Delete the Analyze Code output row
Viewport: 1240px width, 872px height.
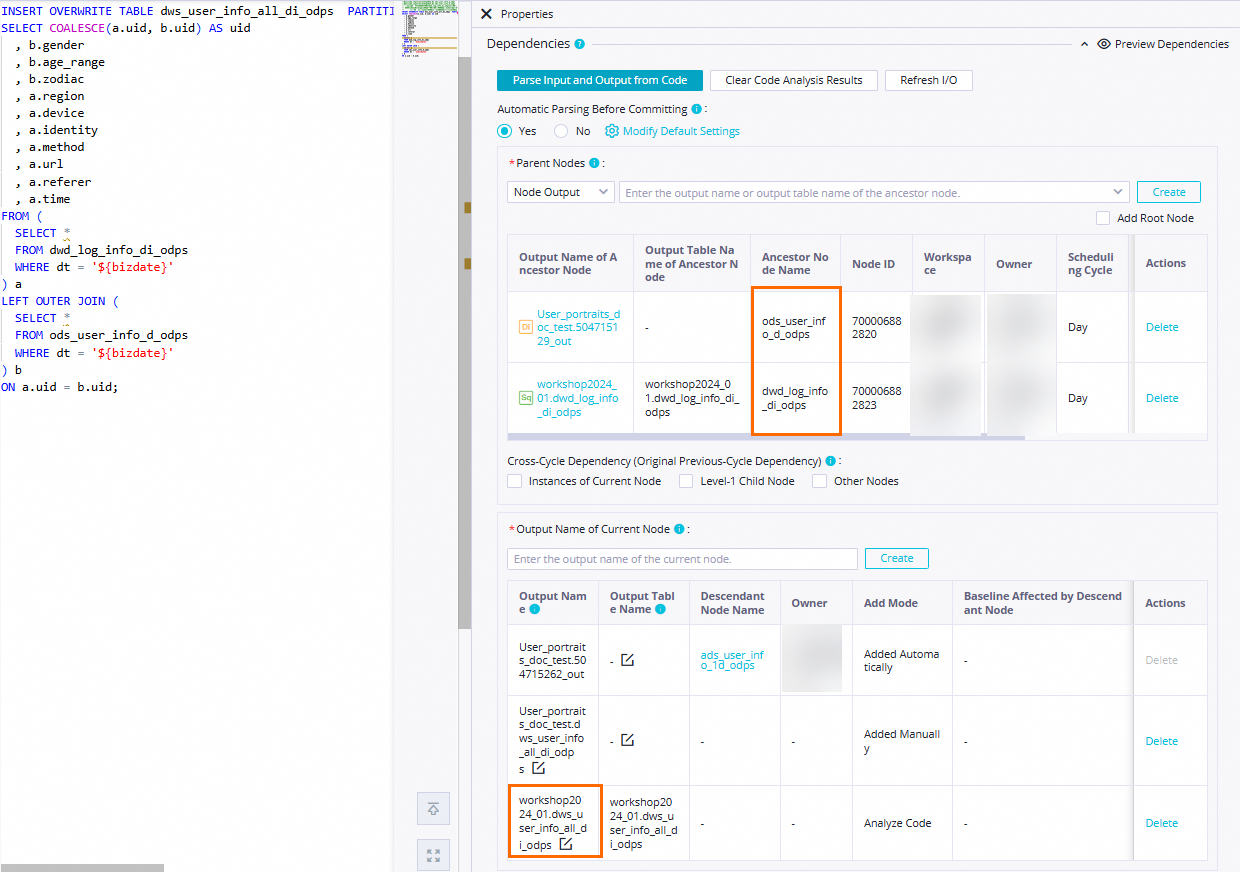[x=1161, y=823]
